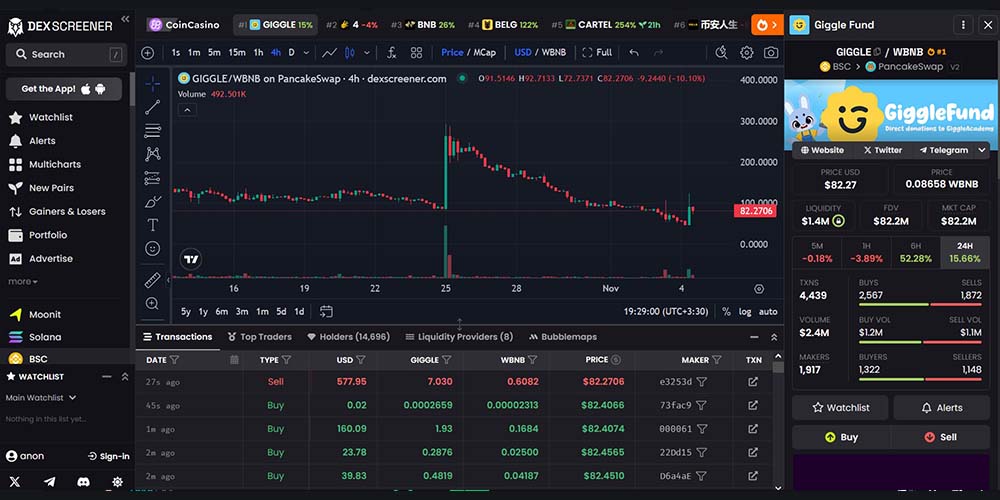Open transaction link for maker e3253d

click(x=753, y=381)
